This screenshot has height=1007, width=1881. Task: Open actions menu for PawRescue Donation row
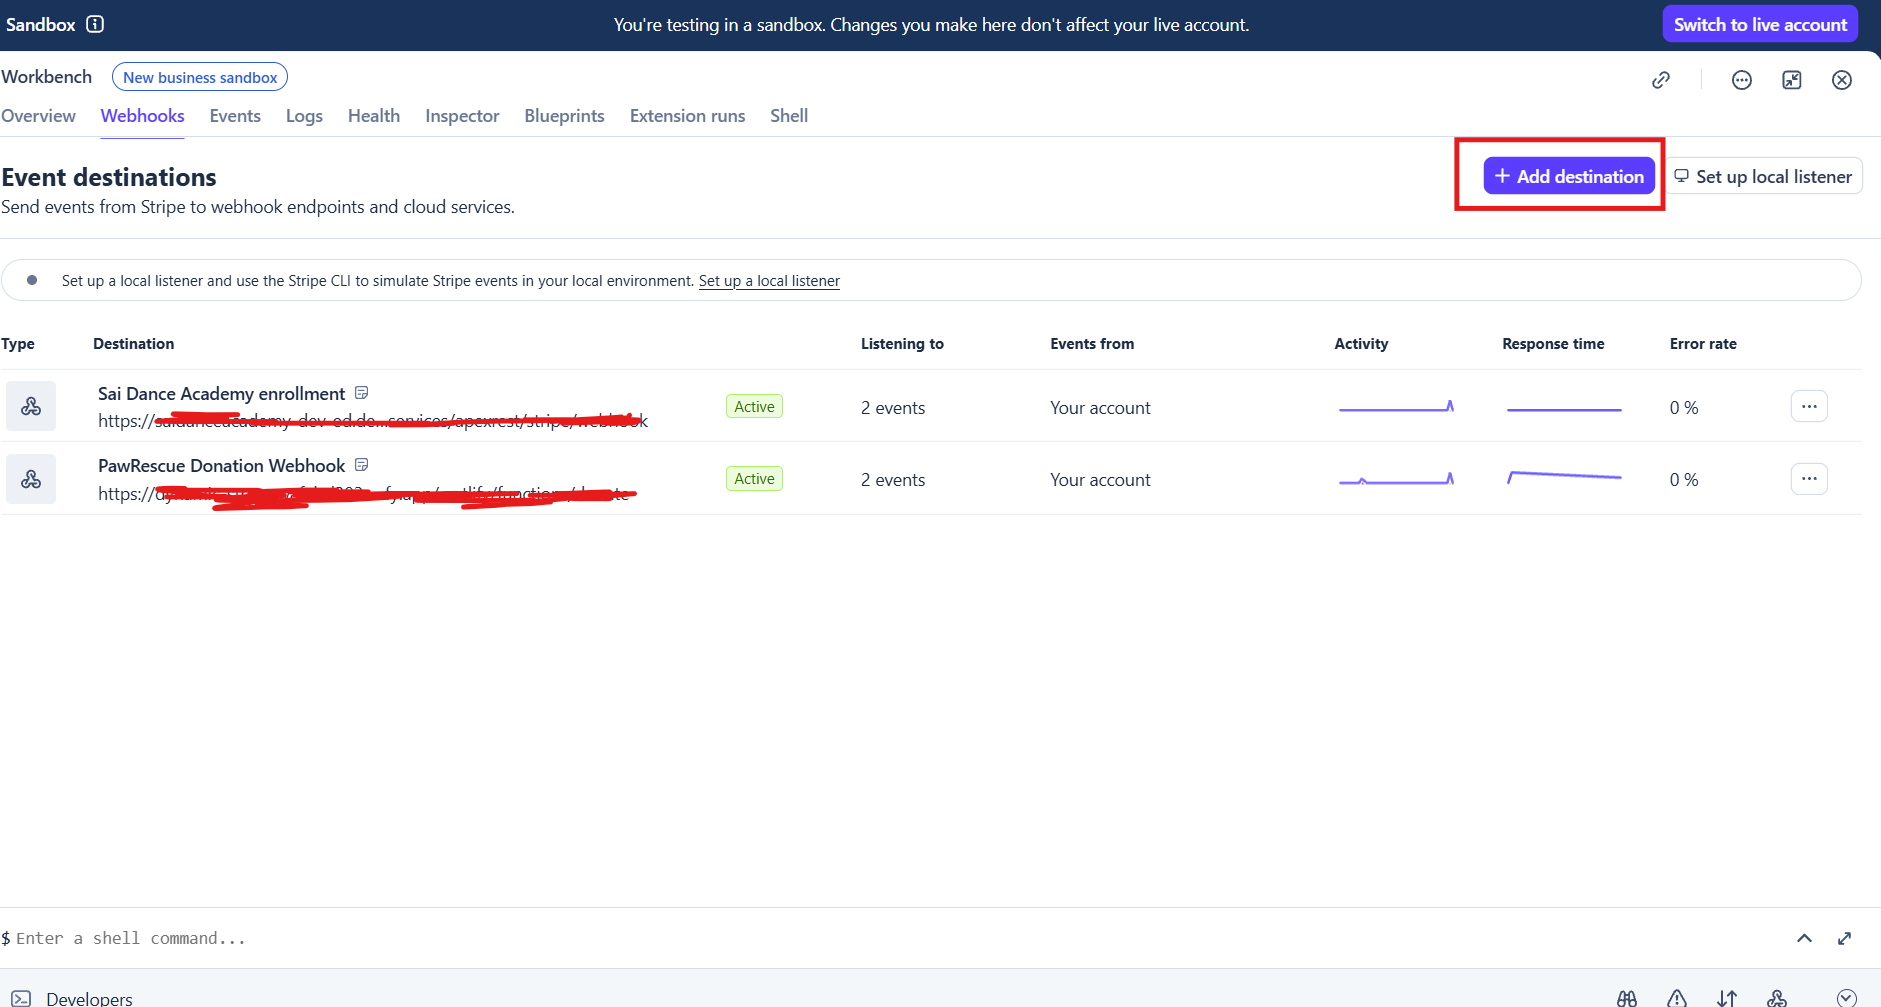pyautogui.click(x=1809, y=479)
